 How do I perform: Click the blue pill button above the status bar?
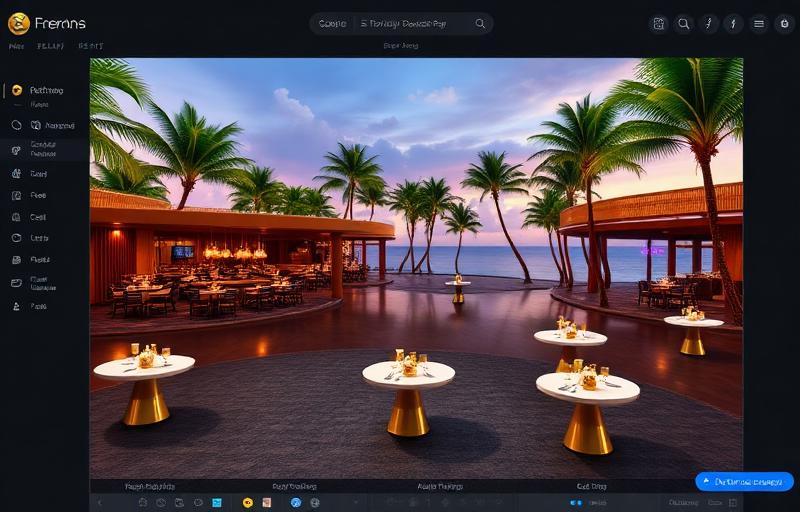(x=744, y=481)
